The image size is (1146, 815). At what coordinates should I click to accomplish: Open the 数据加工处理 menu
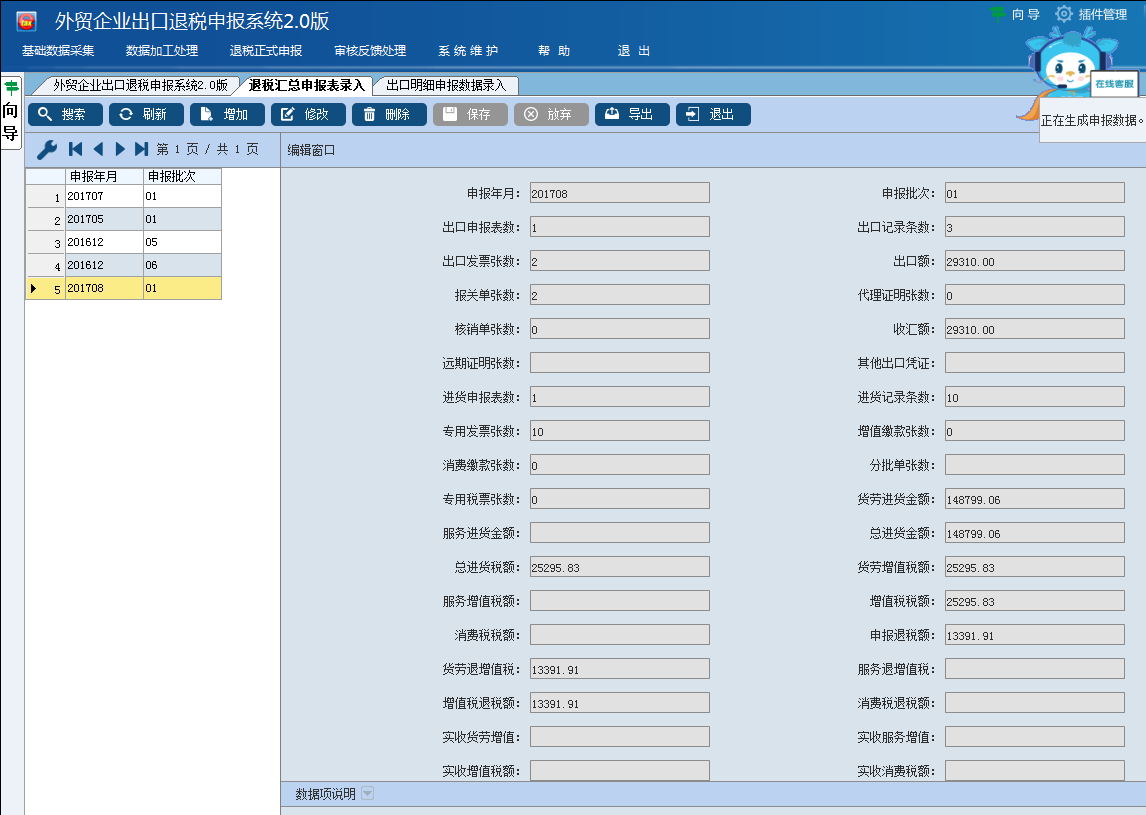(x=161, y=51)
